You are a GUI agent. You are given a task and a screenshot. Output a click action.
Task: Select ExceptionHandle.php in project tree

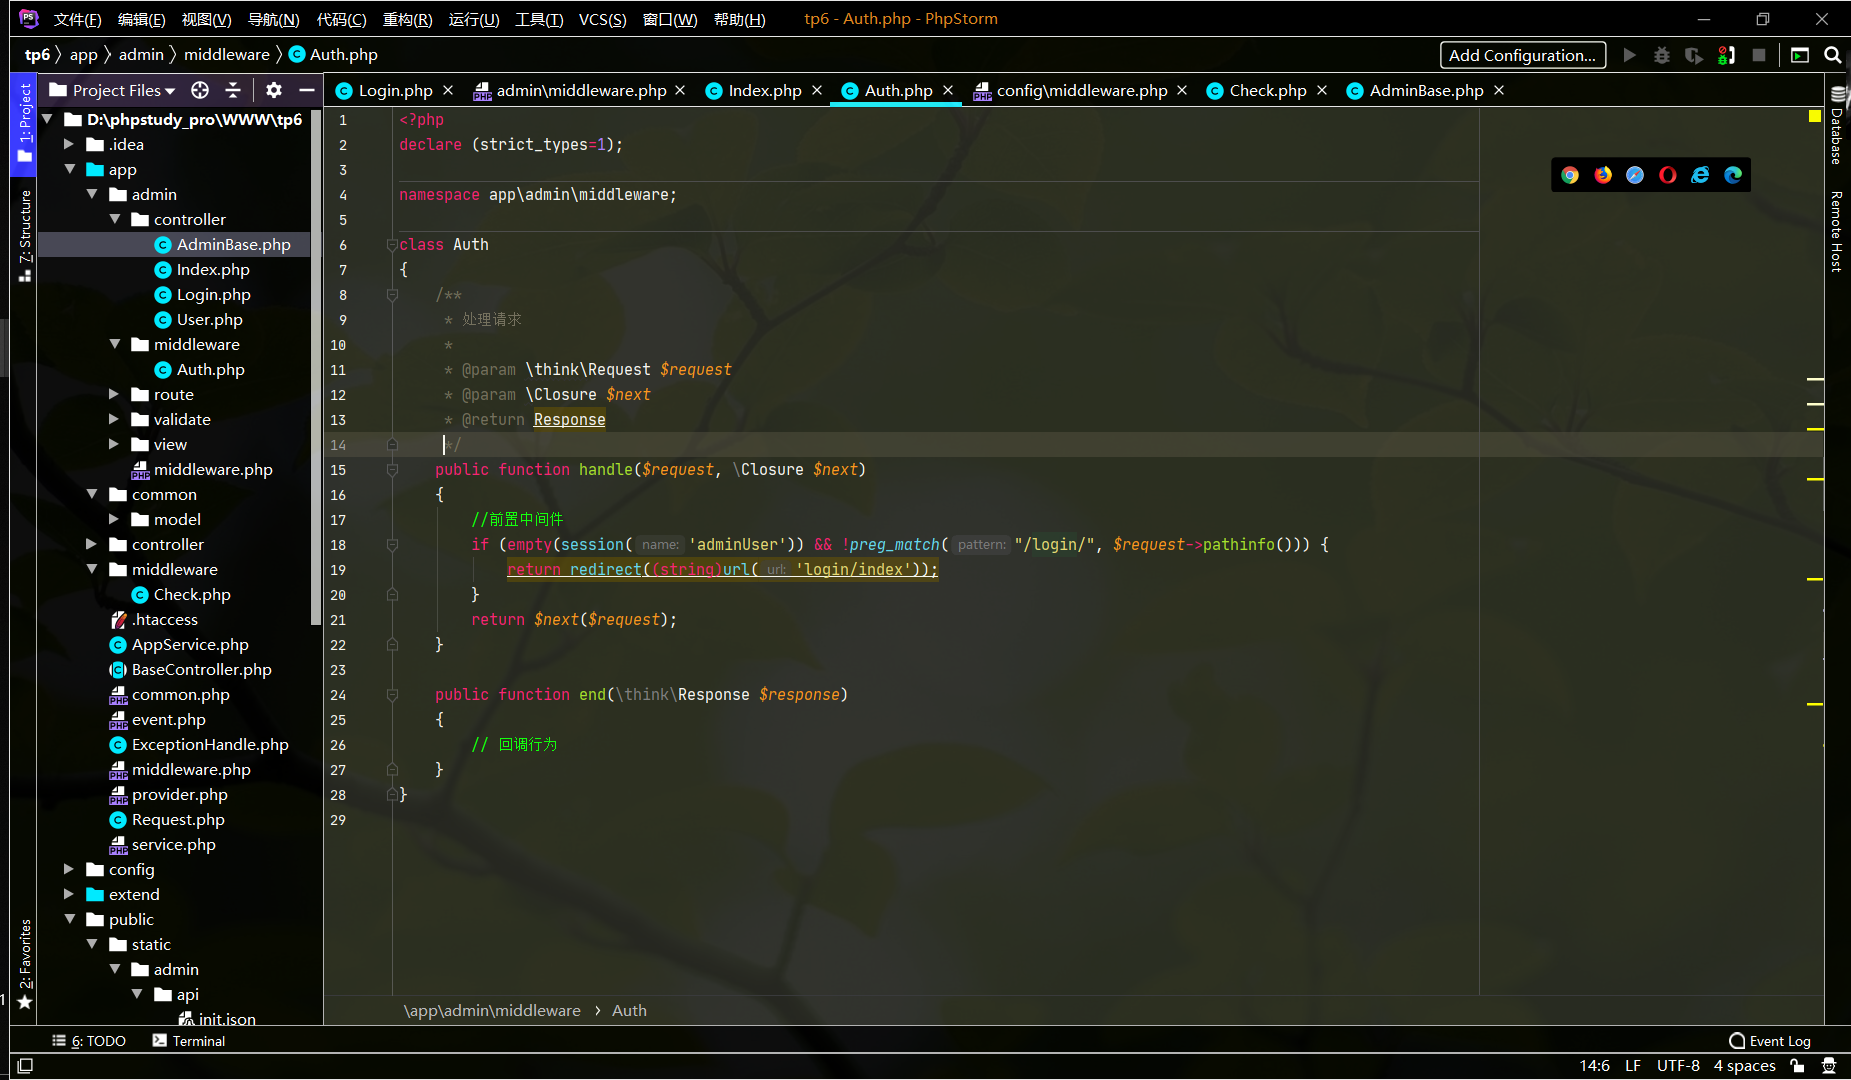click(x=210, y=744)
